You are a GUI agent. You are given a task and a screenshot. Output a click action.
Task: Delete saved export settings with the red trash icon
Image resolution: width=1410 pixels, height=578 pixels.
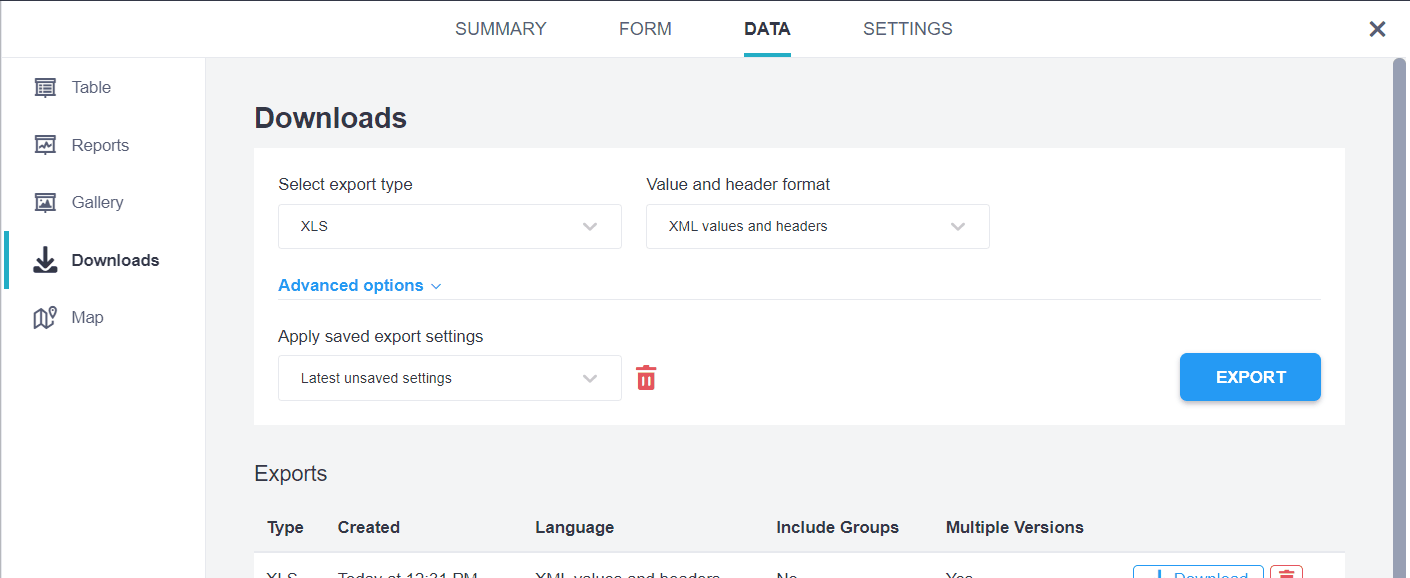tap(646, 378)
